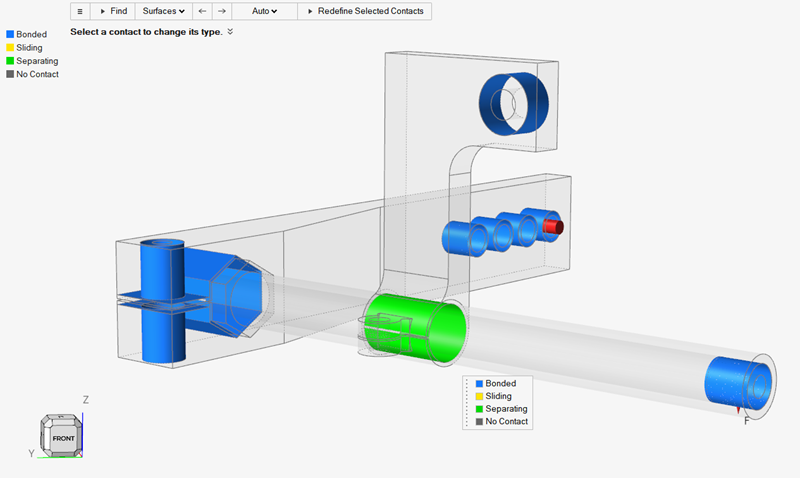The width and height of the screenshot is (800, 478).
Task: Open the Surfaces dropdown
Action: (163, 11)
